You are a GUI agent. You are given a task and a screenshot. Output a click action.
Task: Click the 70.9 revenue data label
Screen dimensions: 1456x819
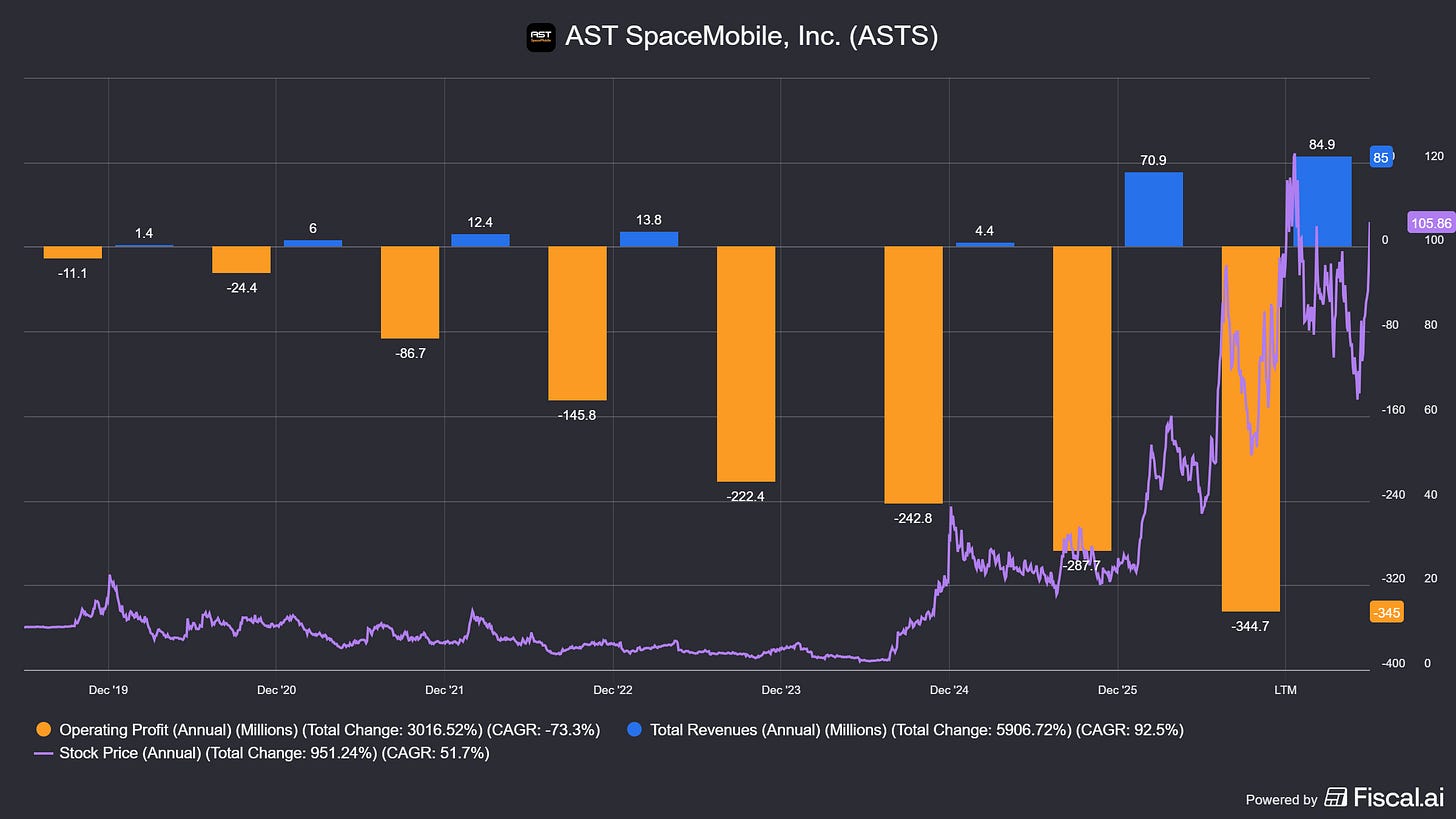(x=1154, y=159)
